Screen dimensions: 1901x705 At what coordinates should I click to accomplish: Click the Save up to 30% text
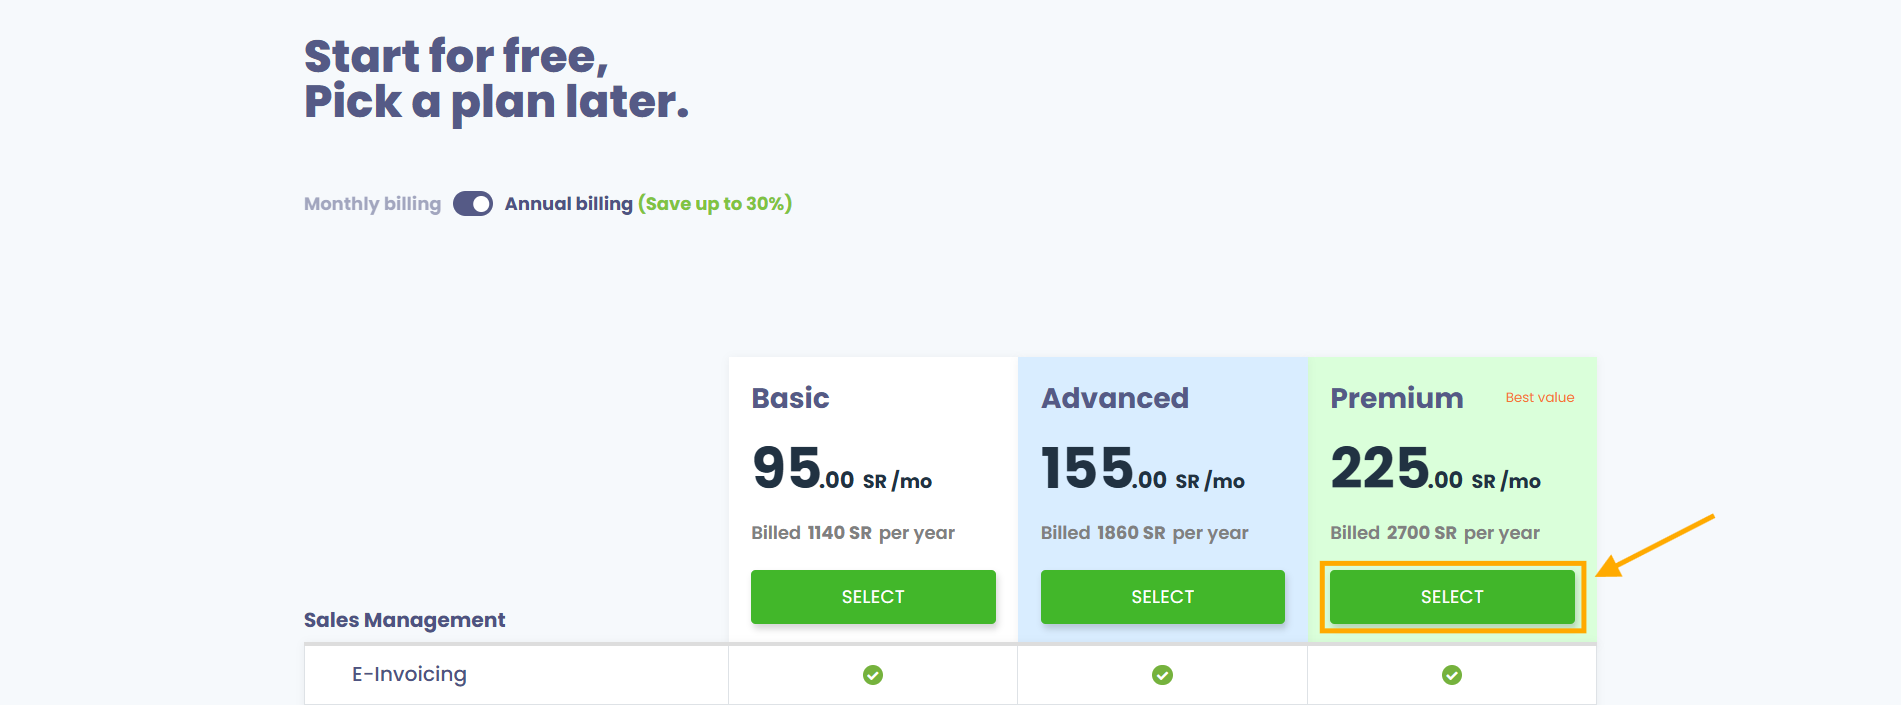coord(715,204)
